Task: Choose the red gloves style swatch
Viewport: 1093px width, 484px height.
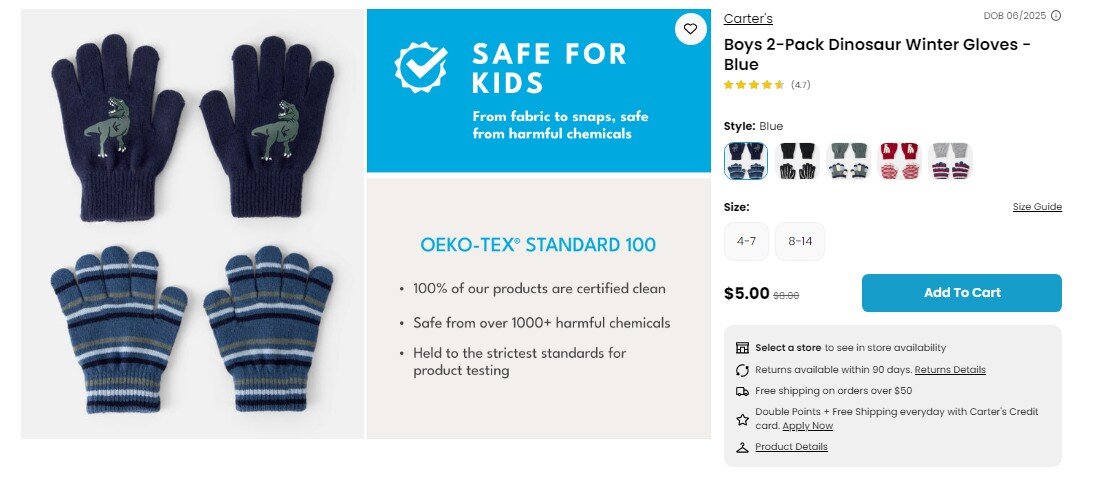Action: pyautogui.click(x=899, y=160)
